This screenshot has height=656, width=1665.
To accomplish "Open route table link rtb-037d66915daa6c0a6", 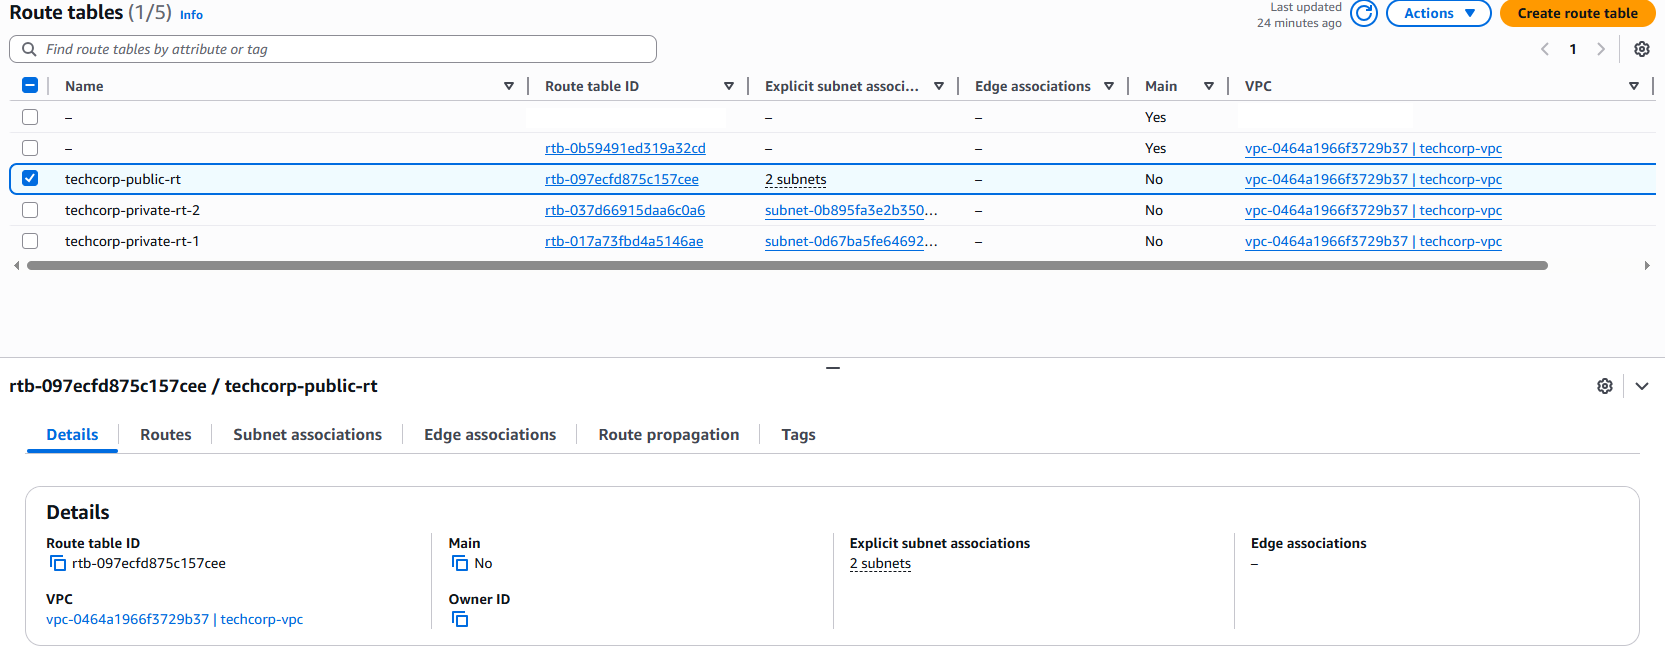I will point(624,210).
